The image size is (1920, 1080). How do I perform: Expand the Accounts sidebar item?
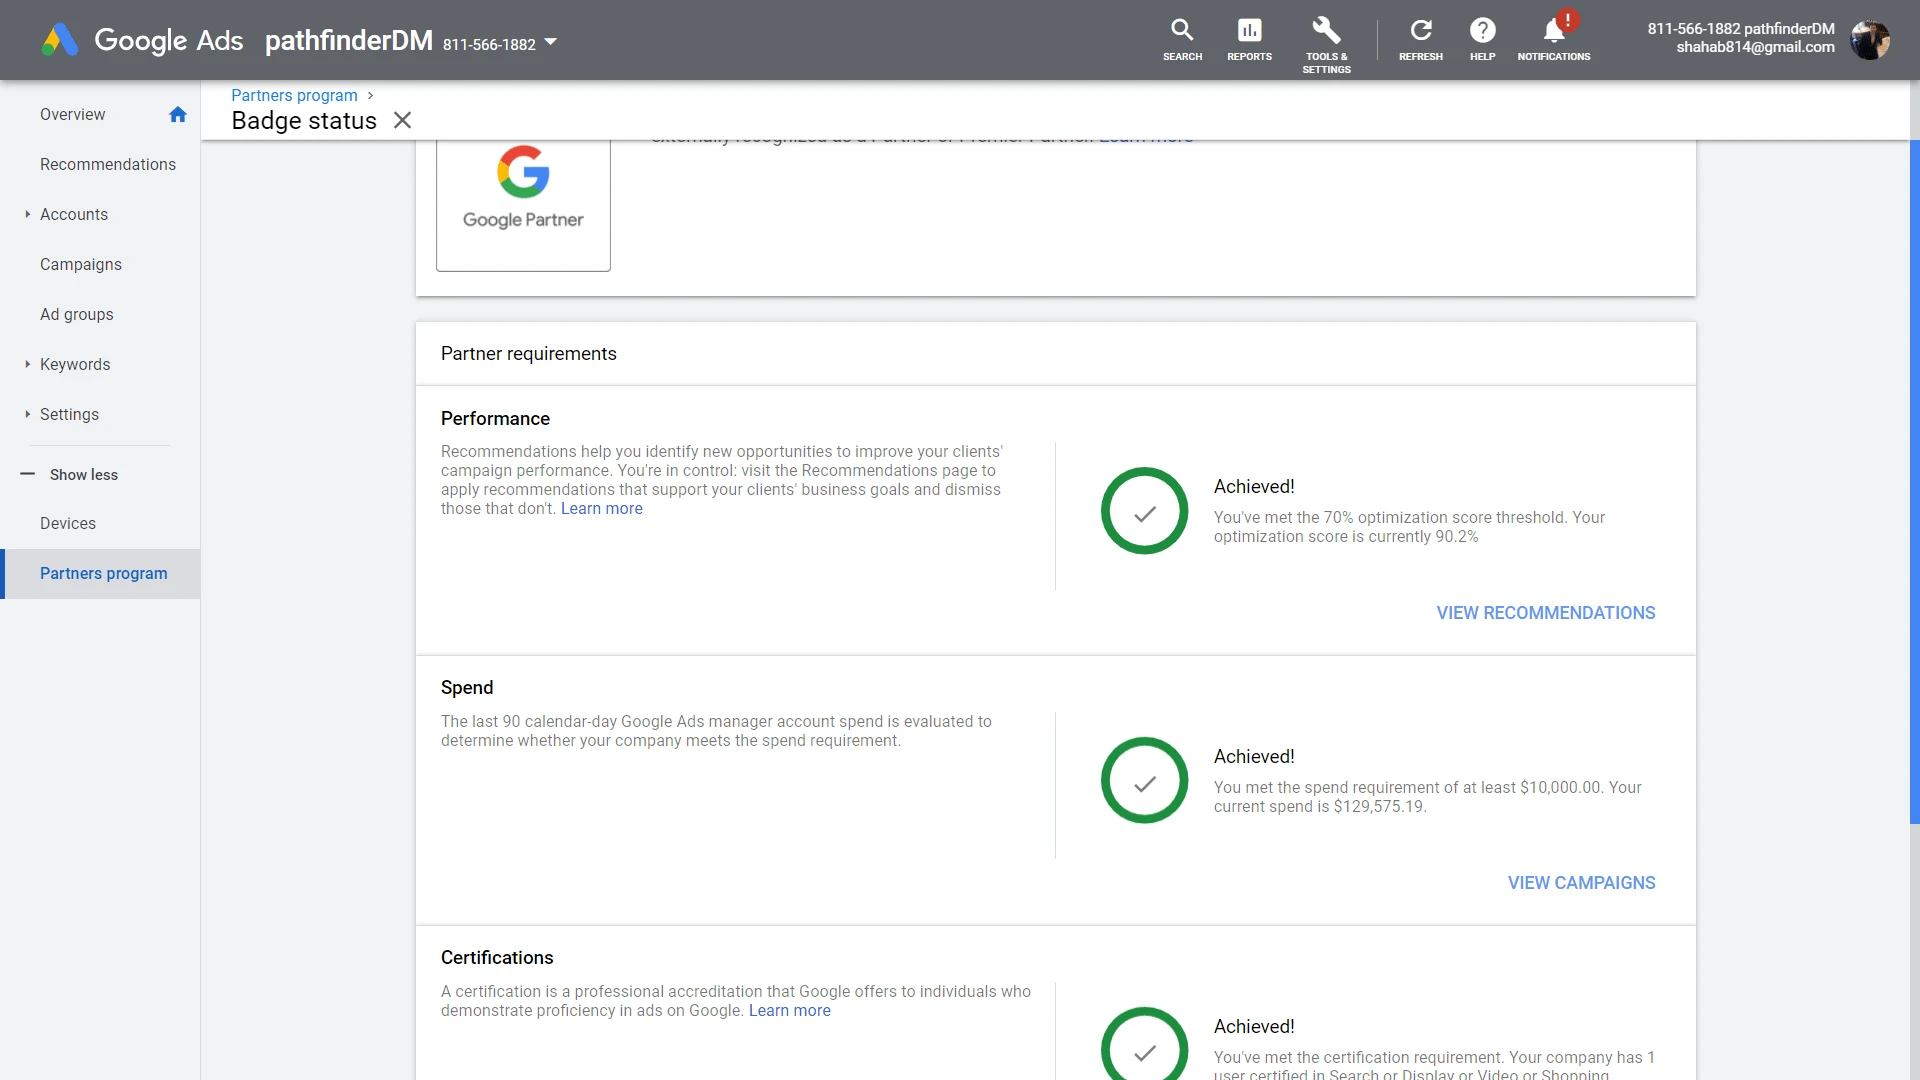[x=28, y=214]
